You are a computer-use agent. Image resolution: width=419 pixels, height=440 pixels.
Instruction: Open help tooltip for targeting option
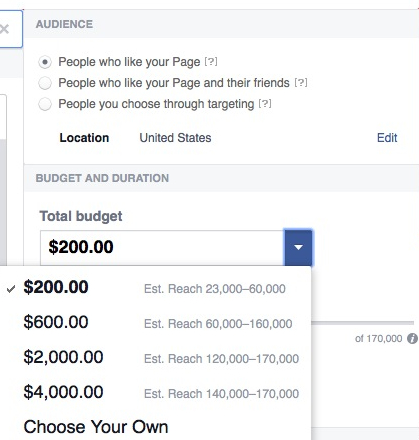265,104
